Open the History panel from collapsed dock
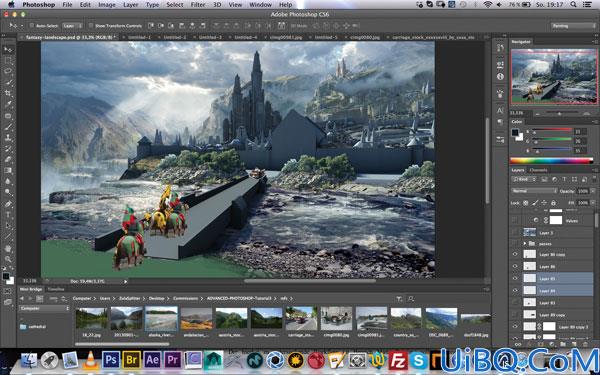 (x=501, y=48)
